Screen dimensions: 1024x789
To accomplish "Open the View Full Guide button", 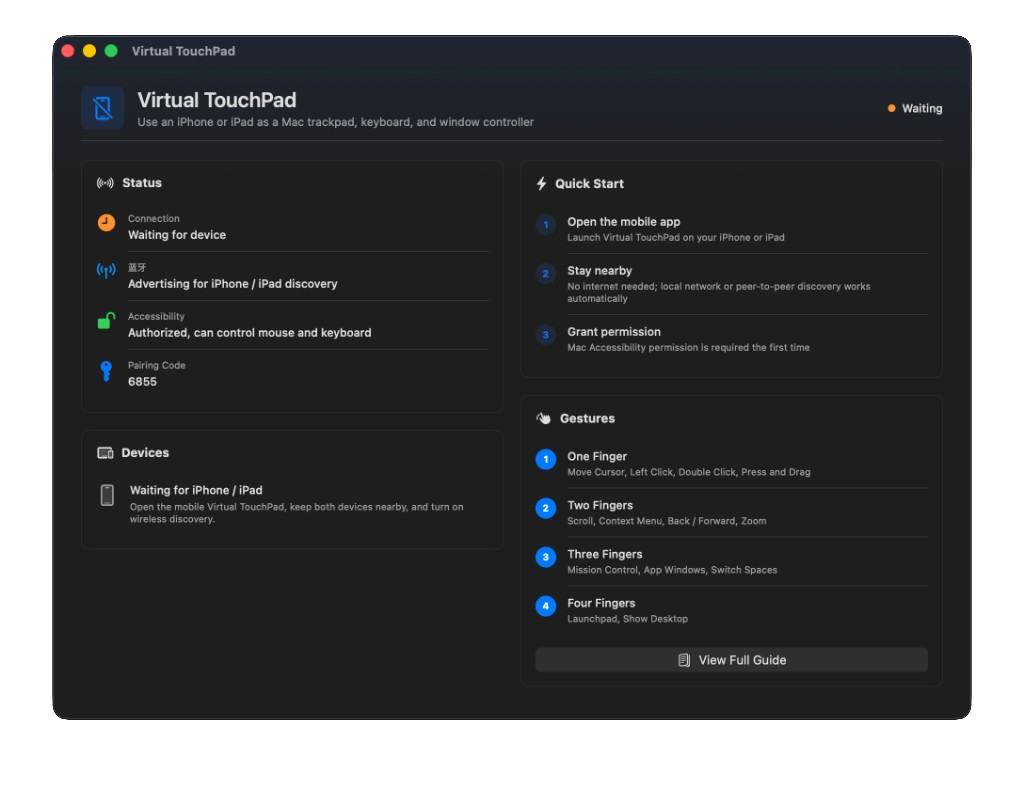I will (731, 660).
